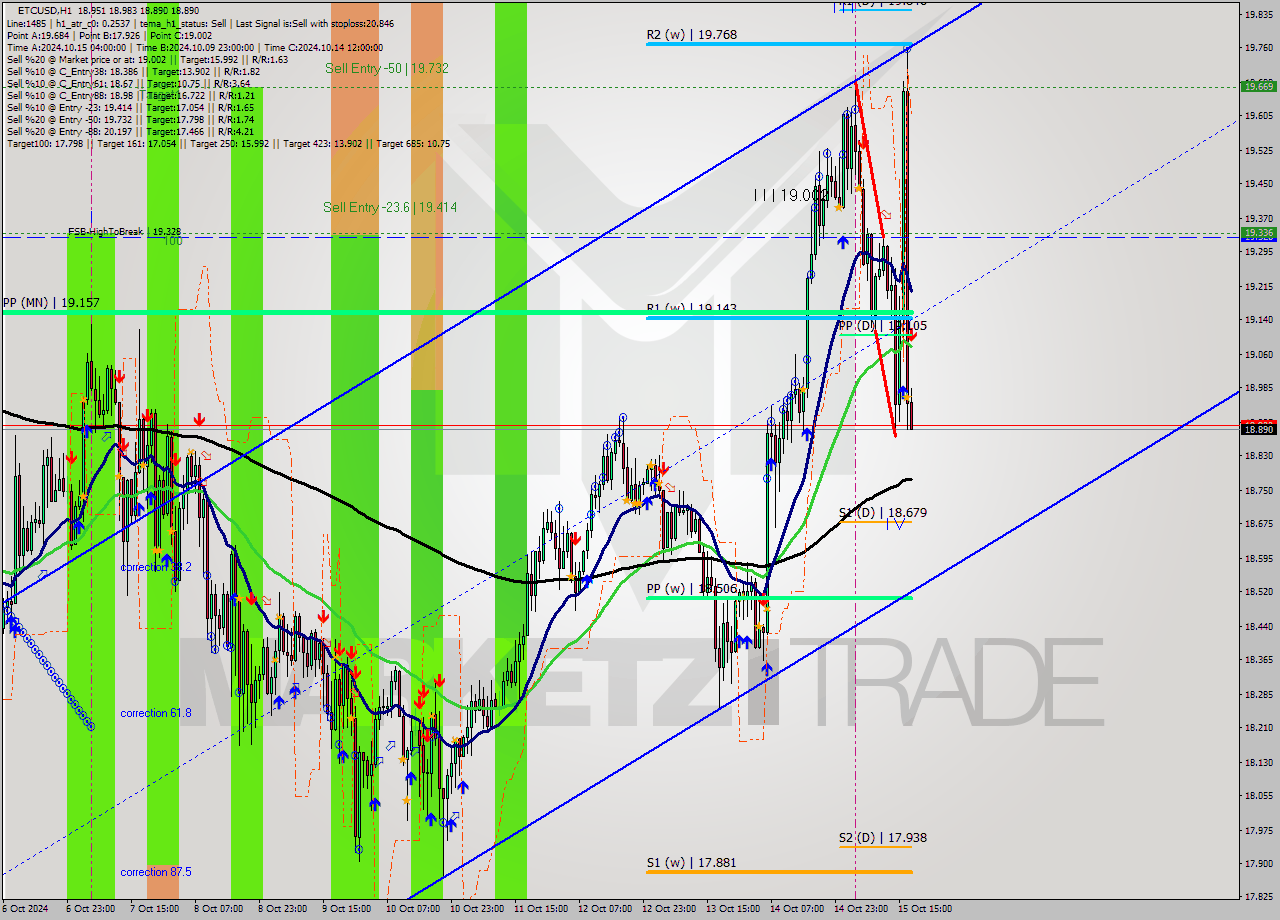Select the 'correction 87.5' Fibonacci label
The width and height of the screenshot is (1280, 920).
pyautogui.click(x=156, y=872)
